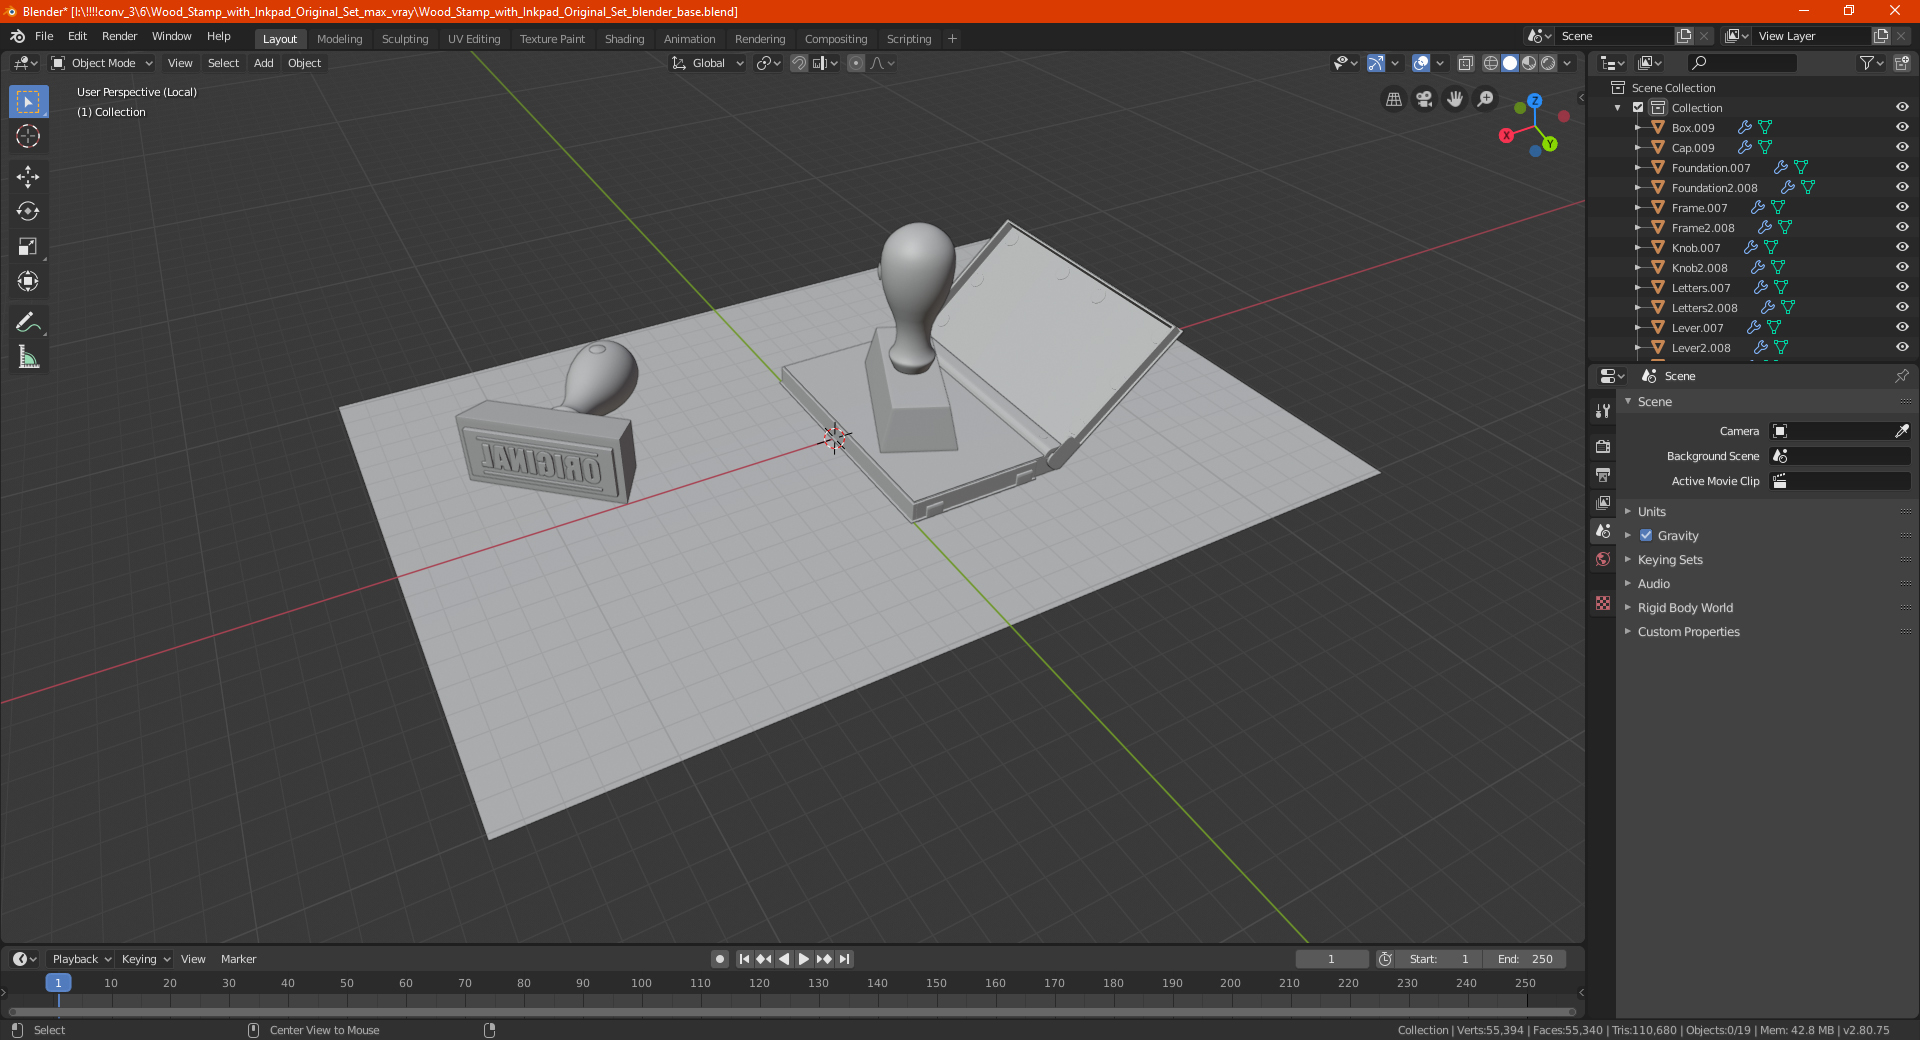Open the Render menu

click(x=119, y=36)
